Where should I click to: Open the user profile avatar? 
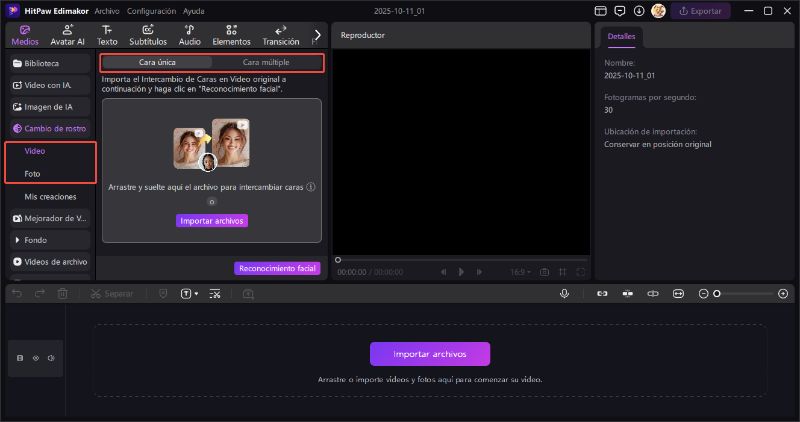658,11
